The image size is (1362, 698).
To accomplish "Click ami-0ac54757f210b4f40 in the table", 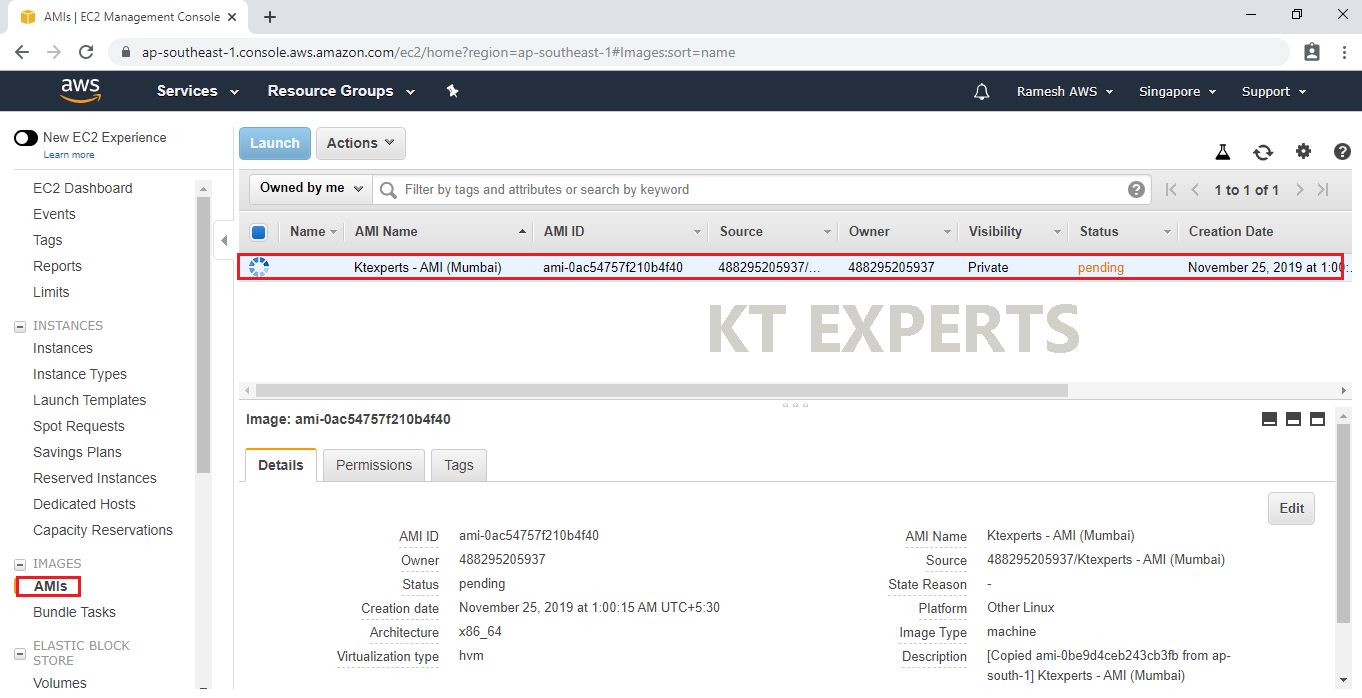I will click(613, 267).
